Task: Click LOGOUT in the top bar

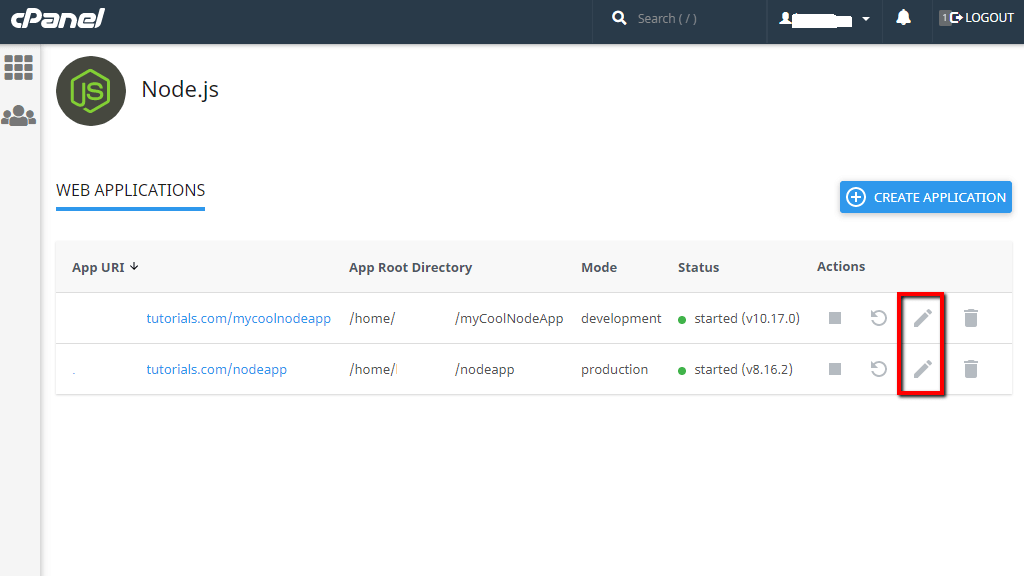Action: pyautogui.click(x=983, y=17)
